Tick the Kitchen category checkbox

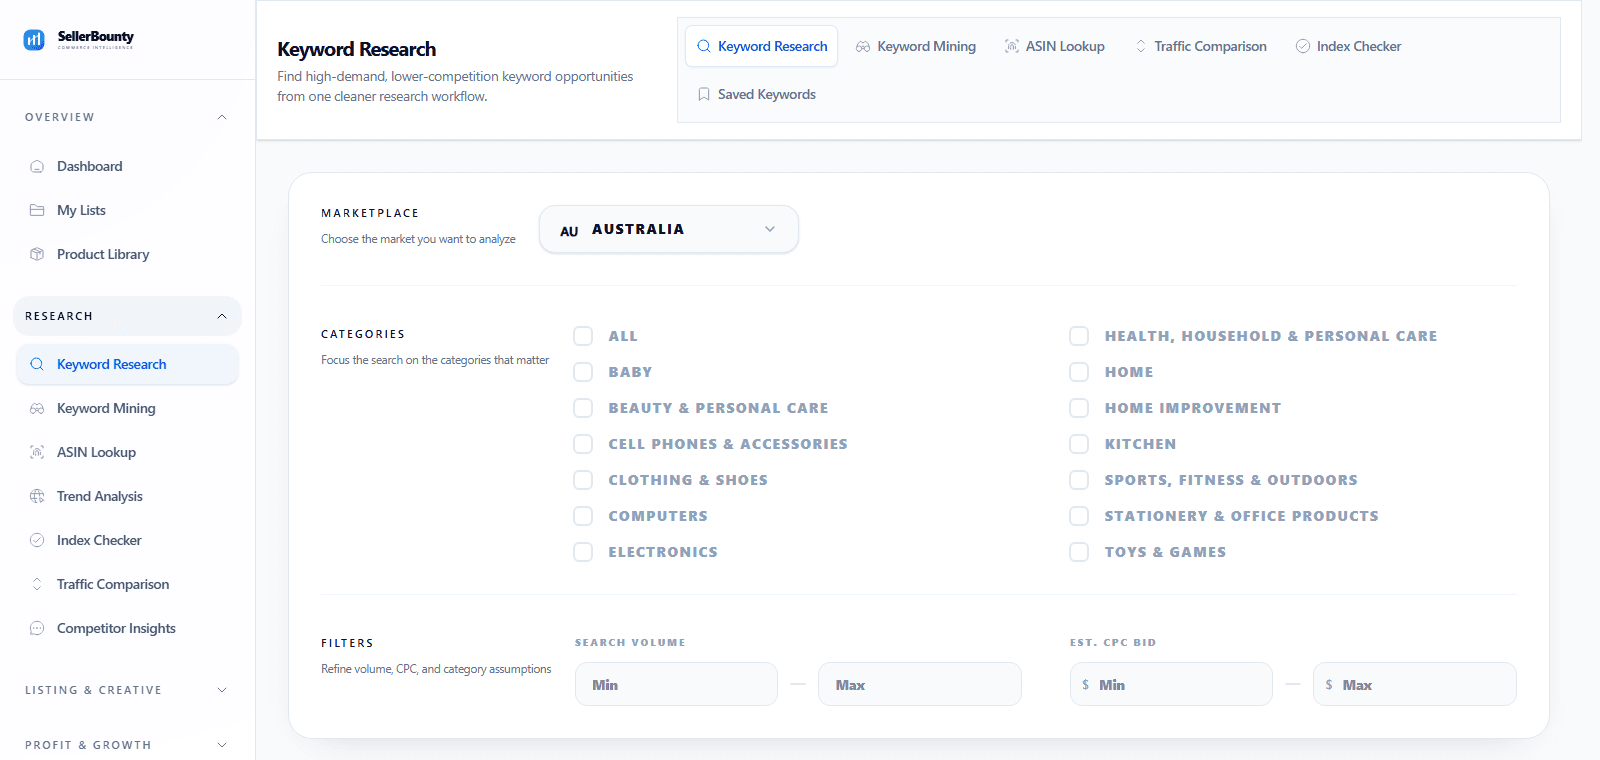[x=1079, y=444]
